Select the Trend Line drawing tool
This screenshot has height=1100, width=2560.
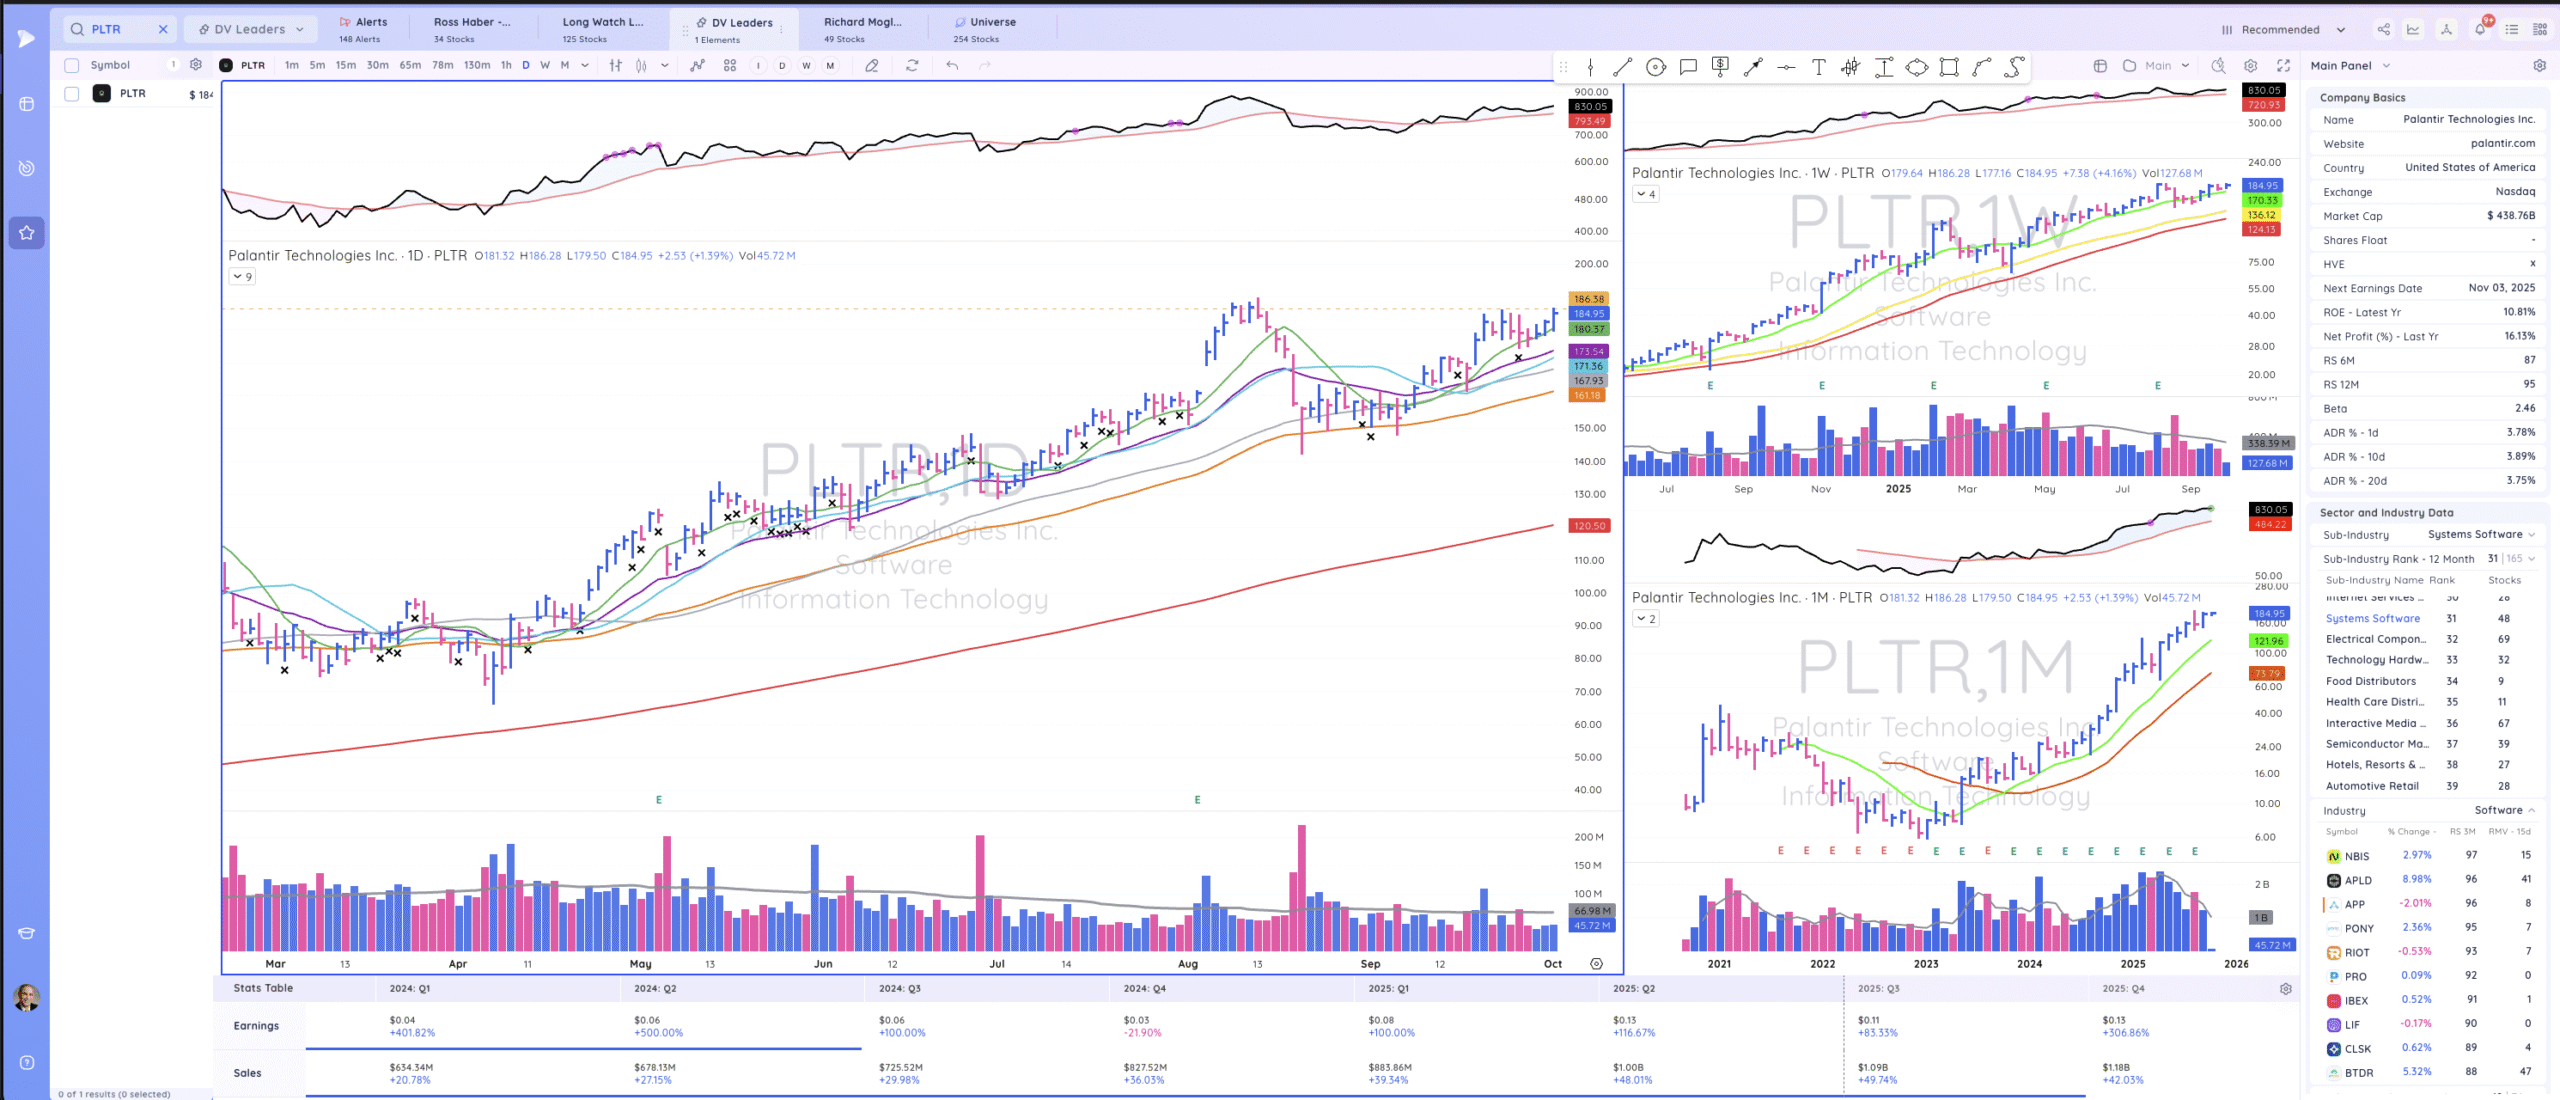point(1623,66)
